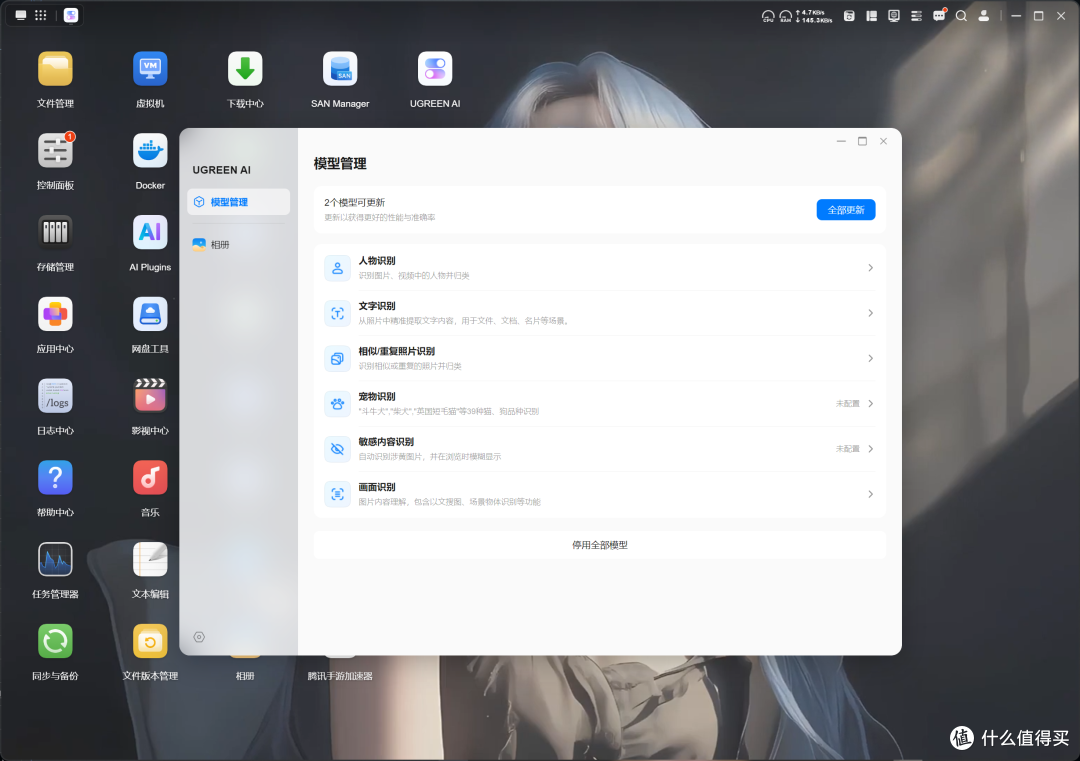Click the 文字识别 model icon

[x=338, y=313]
